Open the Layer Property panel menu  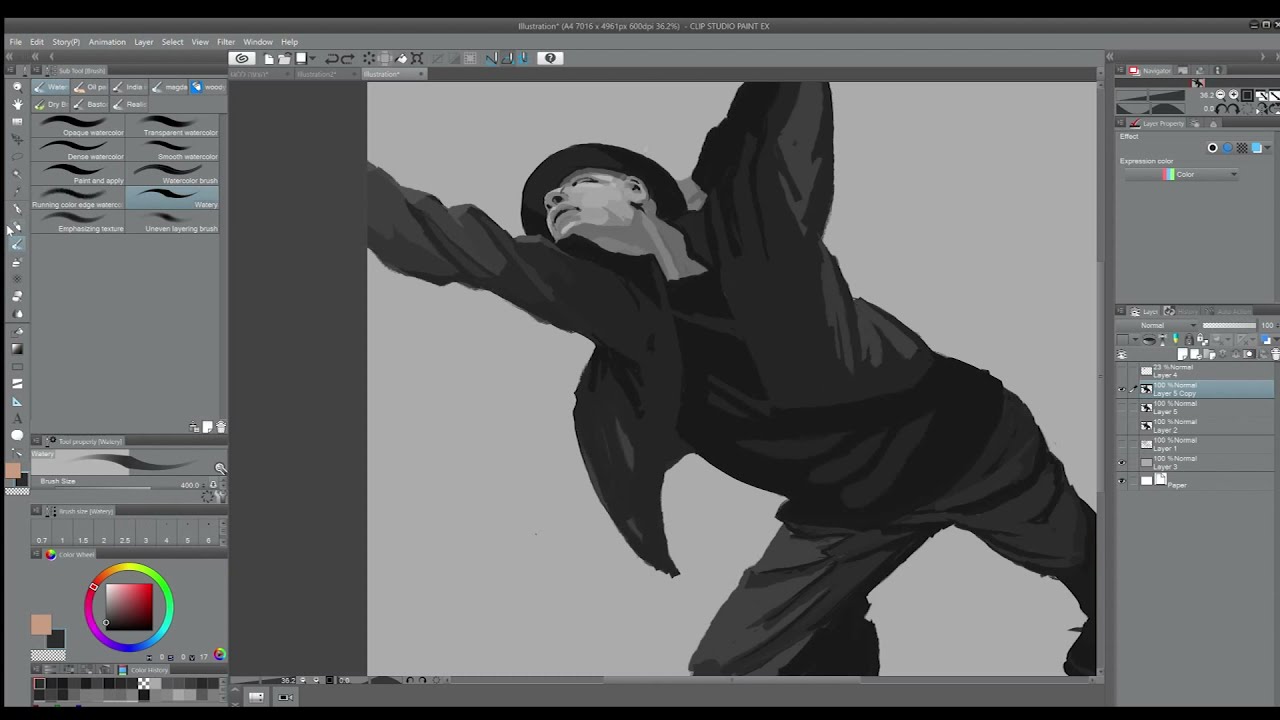tap(1121, 123)
